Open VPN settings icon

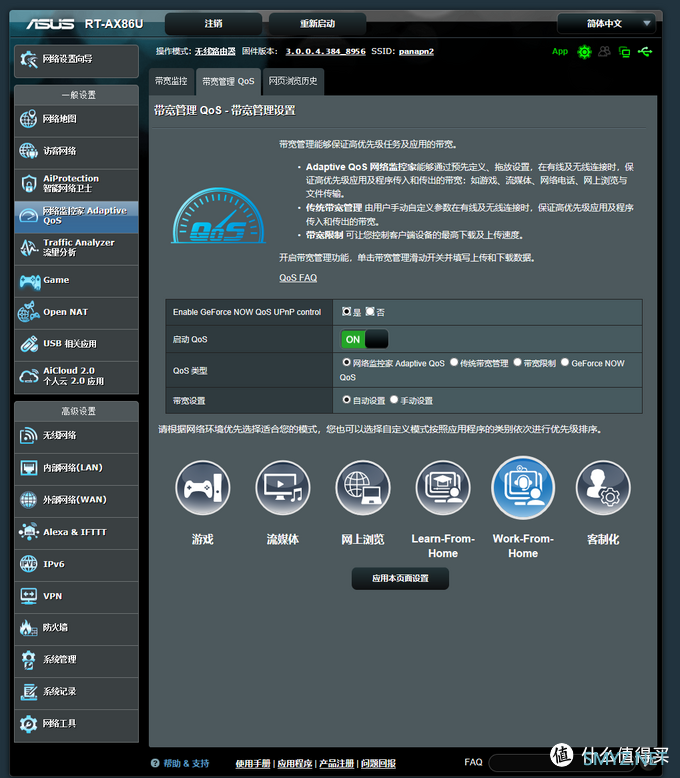click(x=29, y=596)
